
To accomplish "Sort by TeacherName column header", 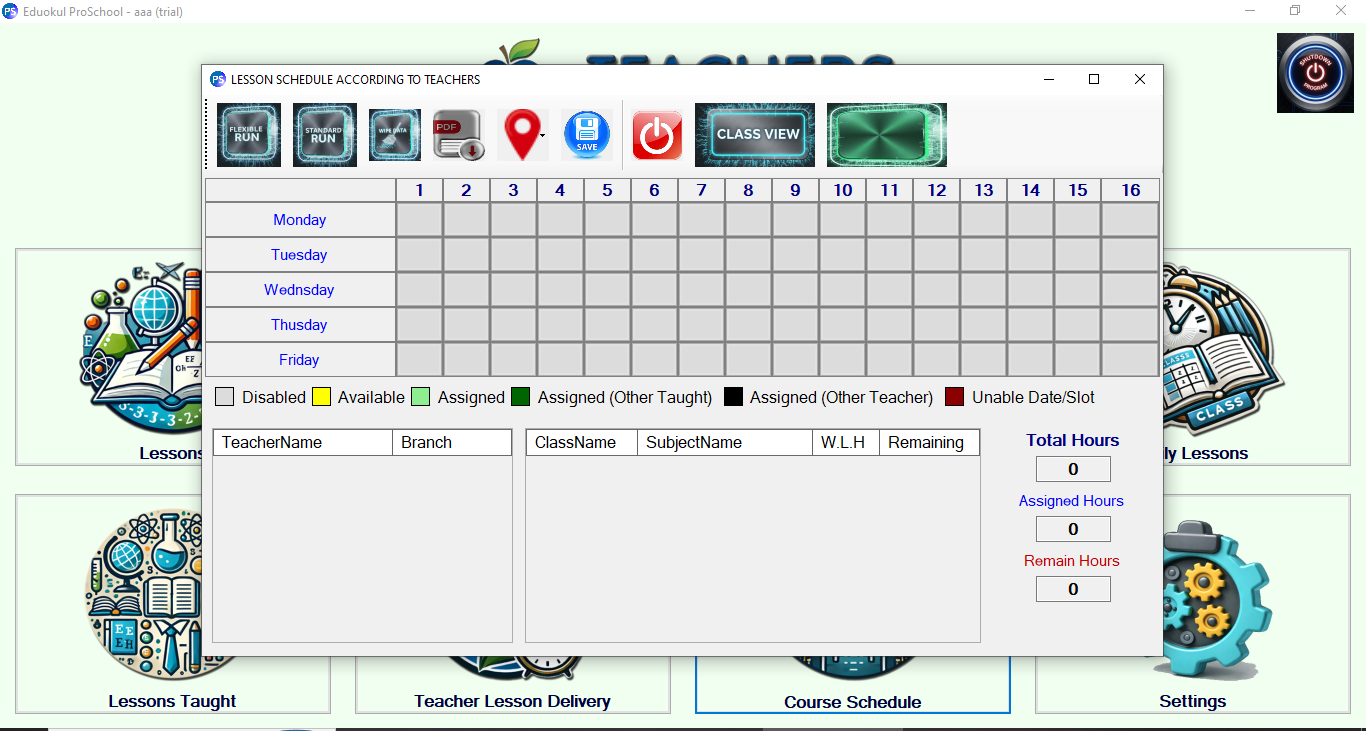I will coord(303,442).
